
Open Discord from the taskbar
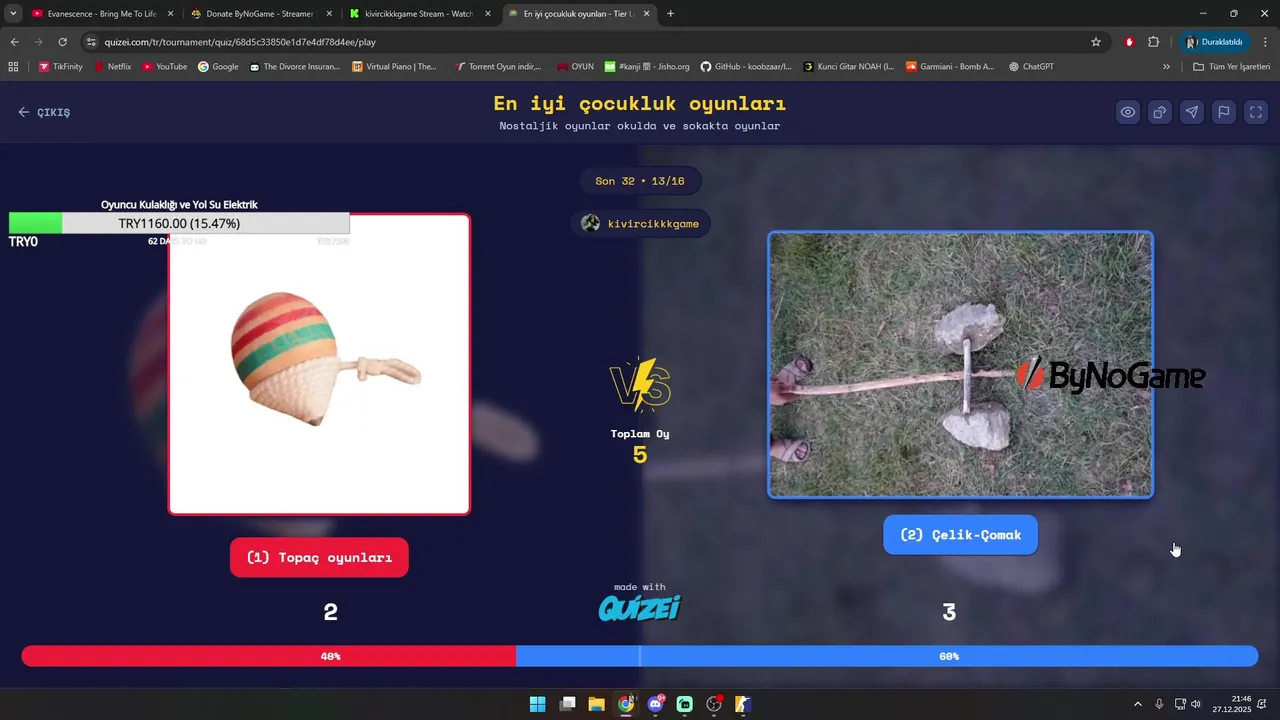655,704
